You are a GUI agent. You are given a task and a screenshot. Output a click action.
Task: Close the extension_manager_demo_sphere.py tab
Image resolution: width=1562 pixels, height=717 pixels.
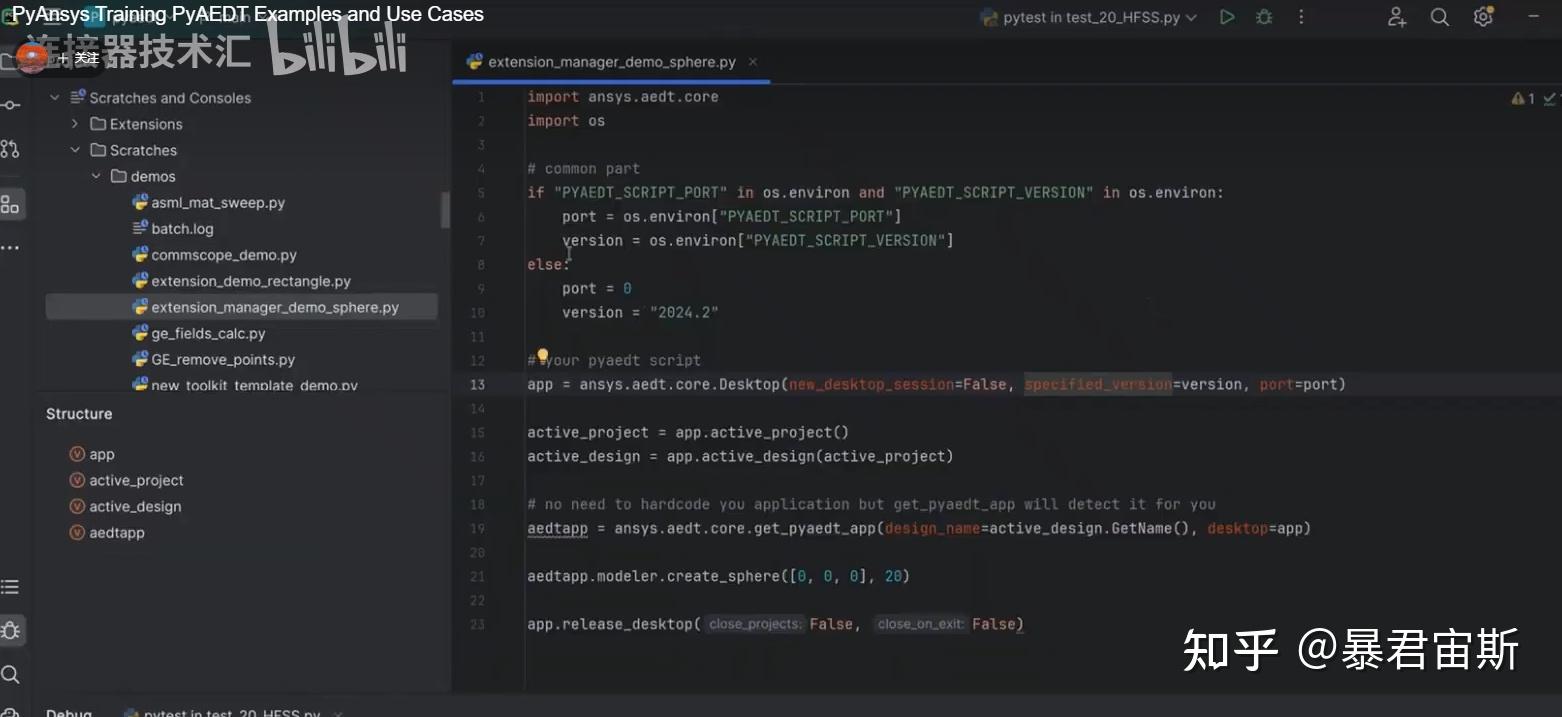coord(753,62)
